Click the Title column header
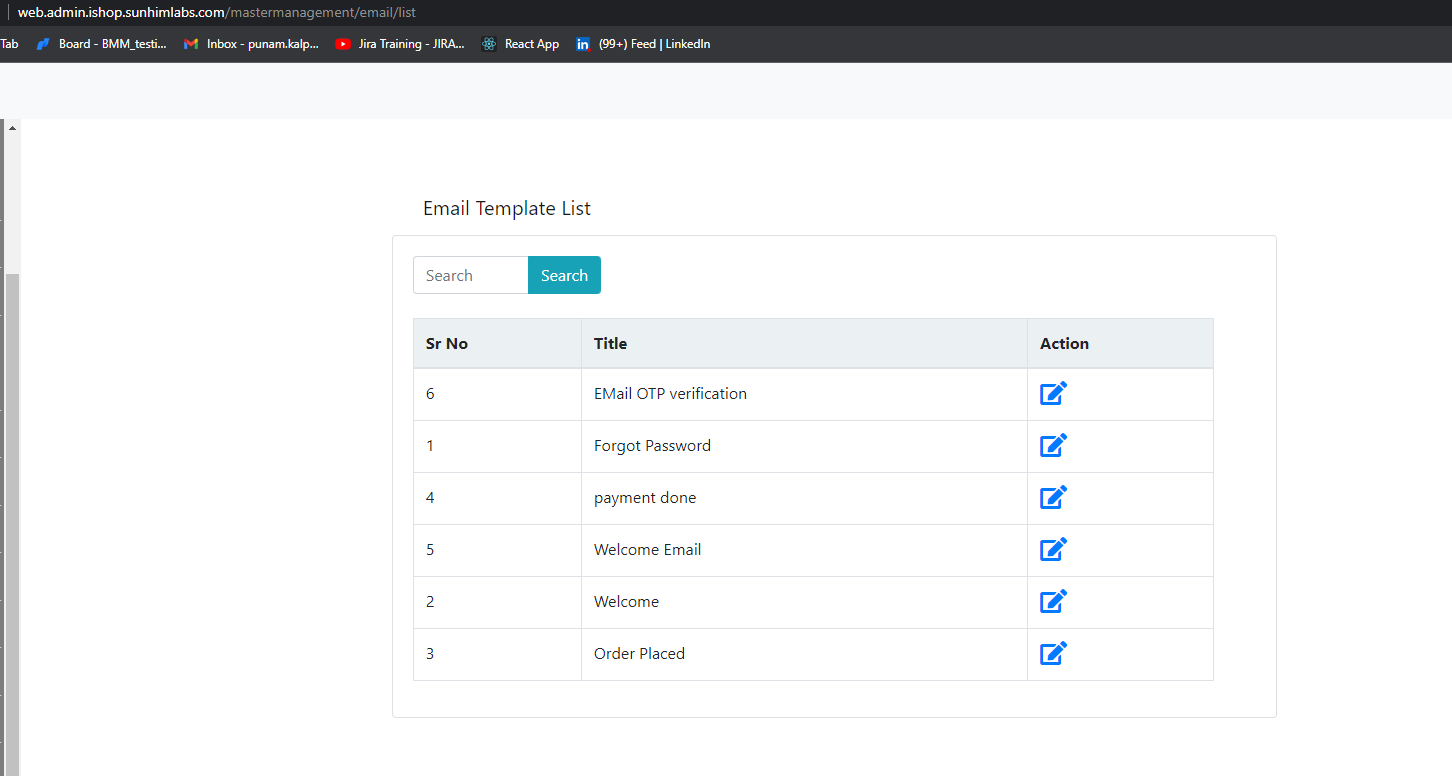 [x=804, y=343]
